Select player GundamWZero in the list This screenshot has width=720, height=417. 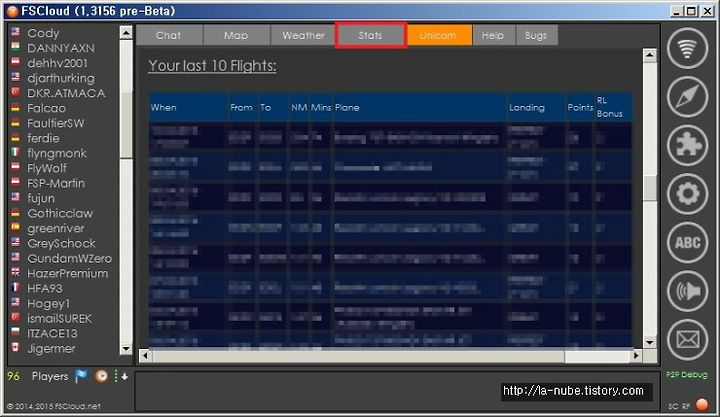(x=69, y=259)
